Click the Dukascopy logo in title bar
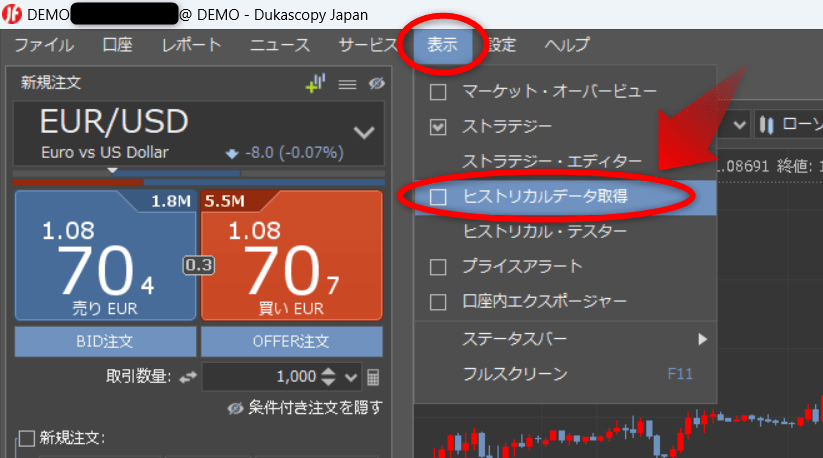The width and height of the screenshot is (823, 458). coord(12,14)
